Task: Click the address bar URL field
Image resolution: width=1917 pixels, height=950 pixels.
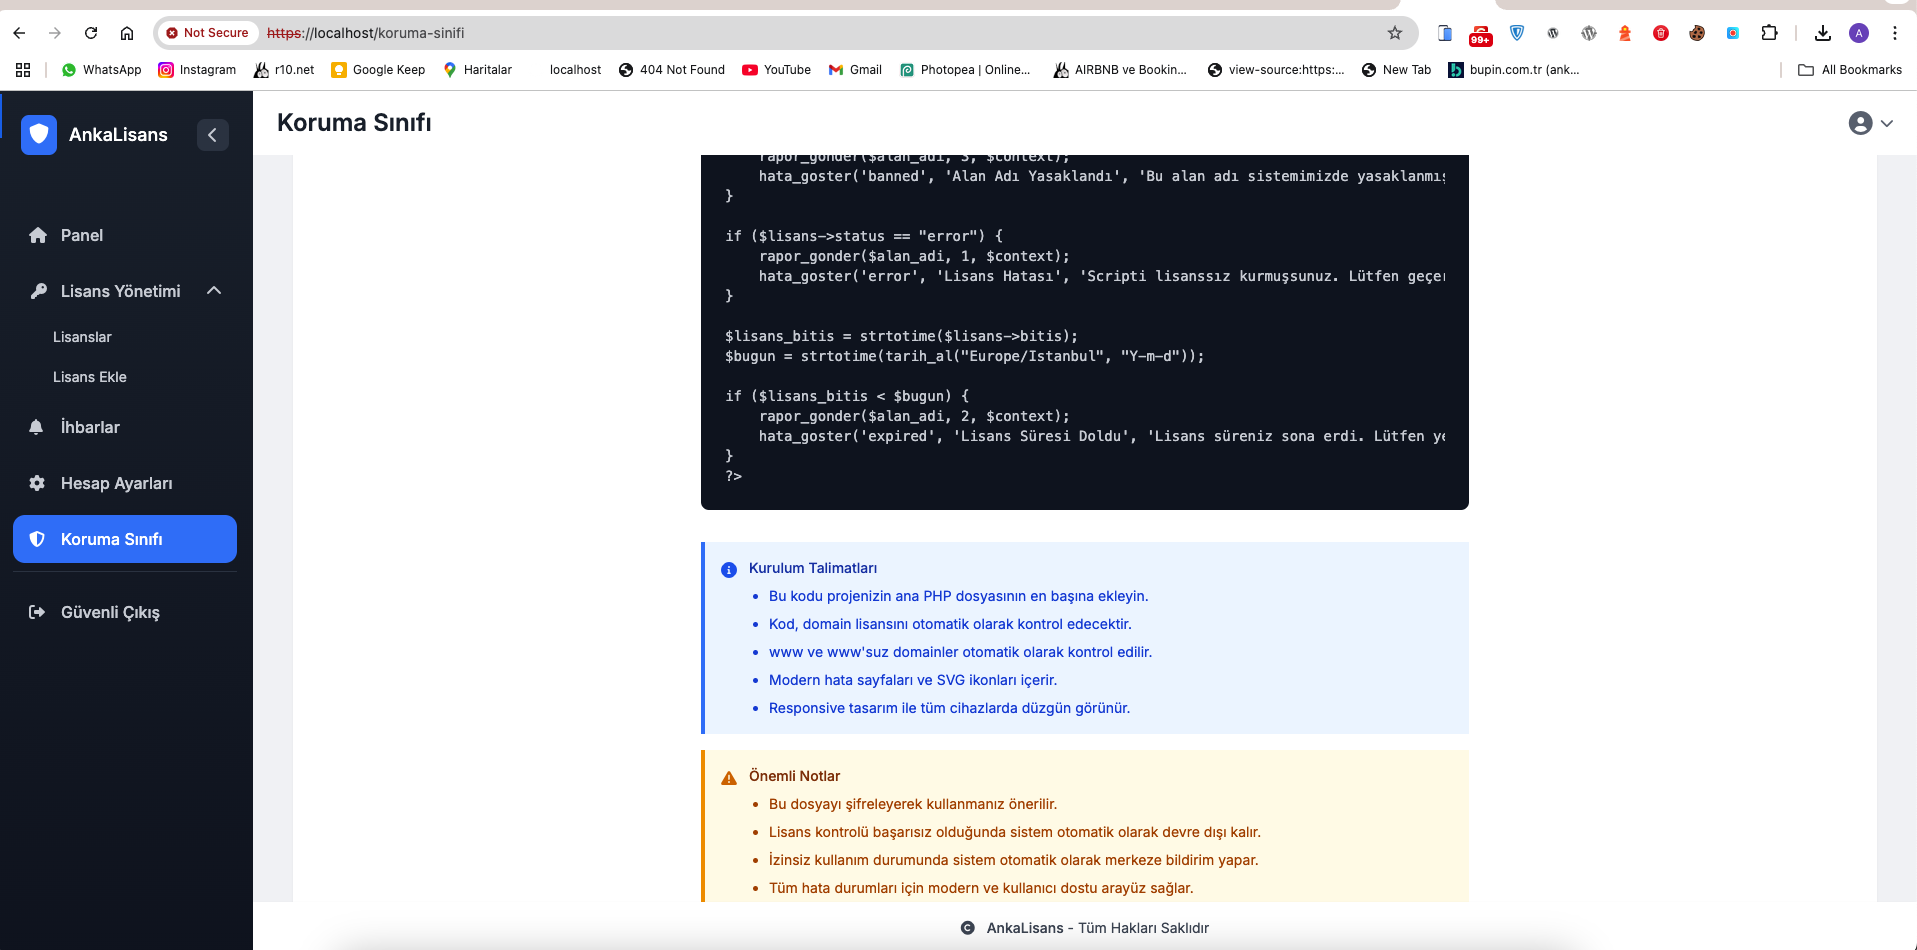Action: [x=800, y=33]
